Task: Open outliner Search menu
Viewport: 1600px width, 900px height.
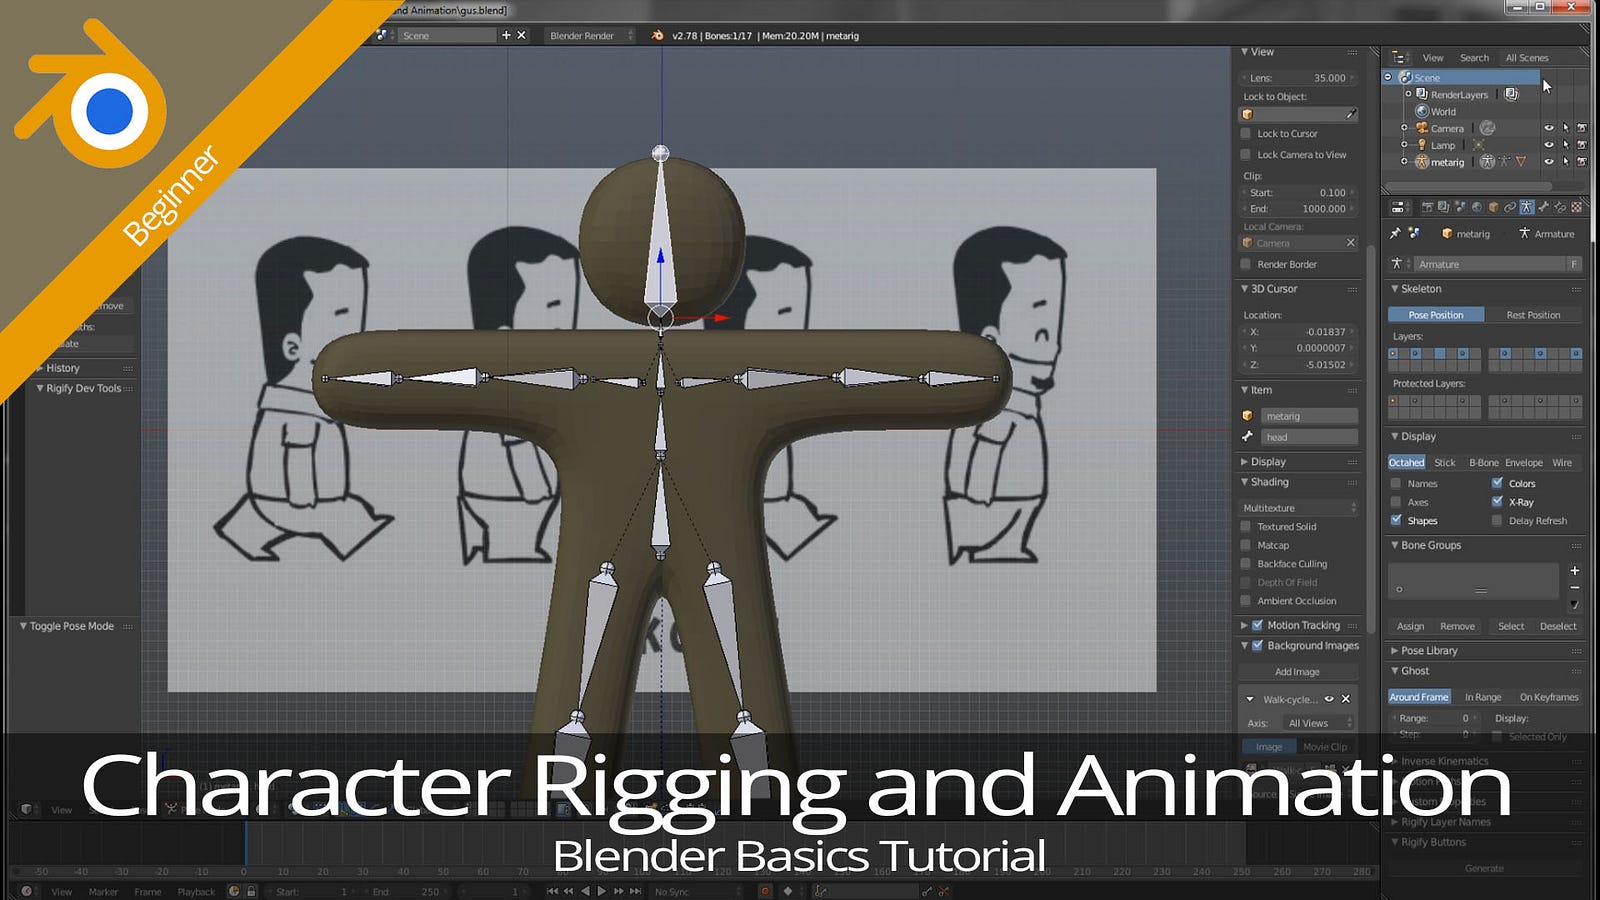Action: click(1474, 58)
